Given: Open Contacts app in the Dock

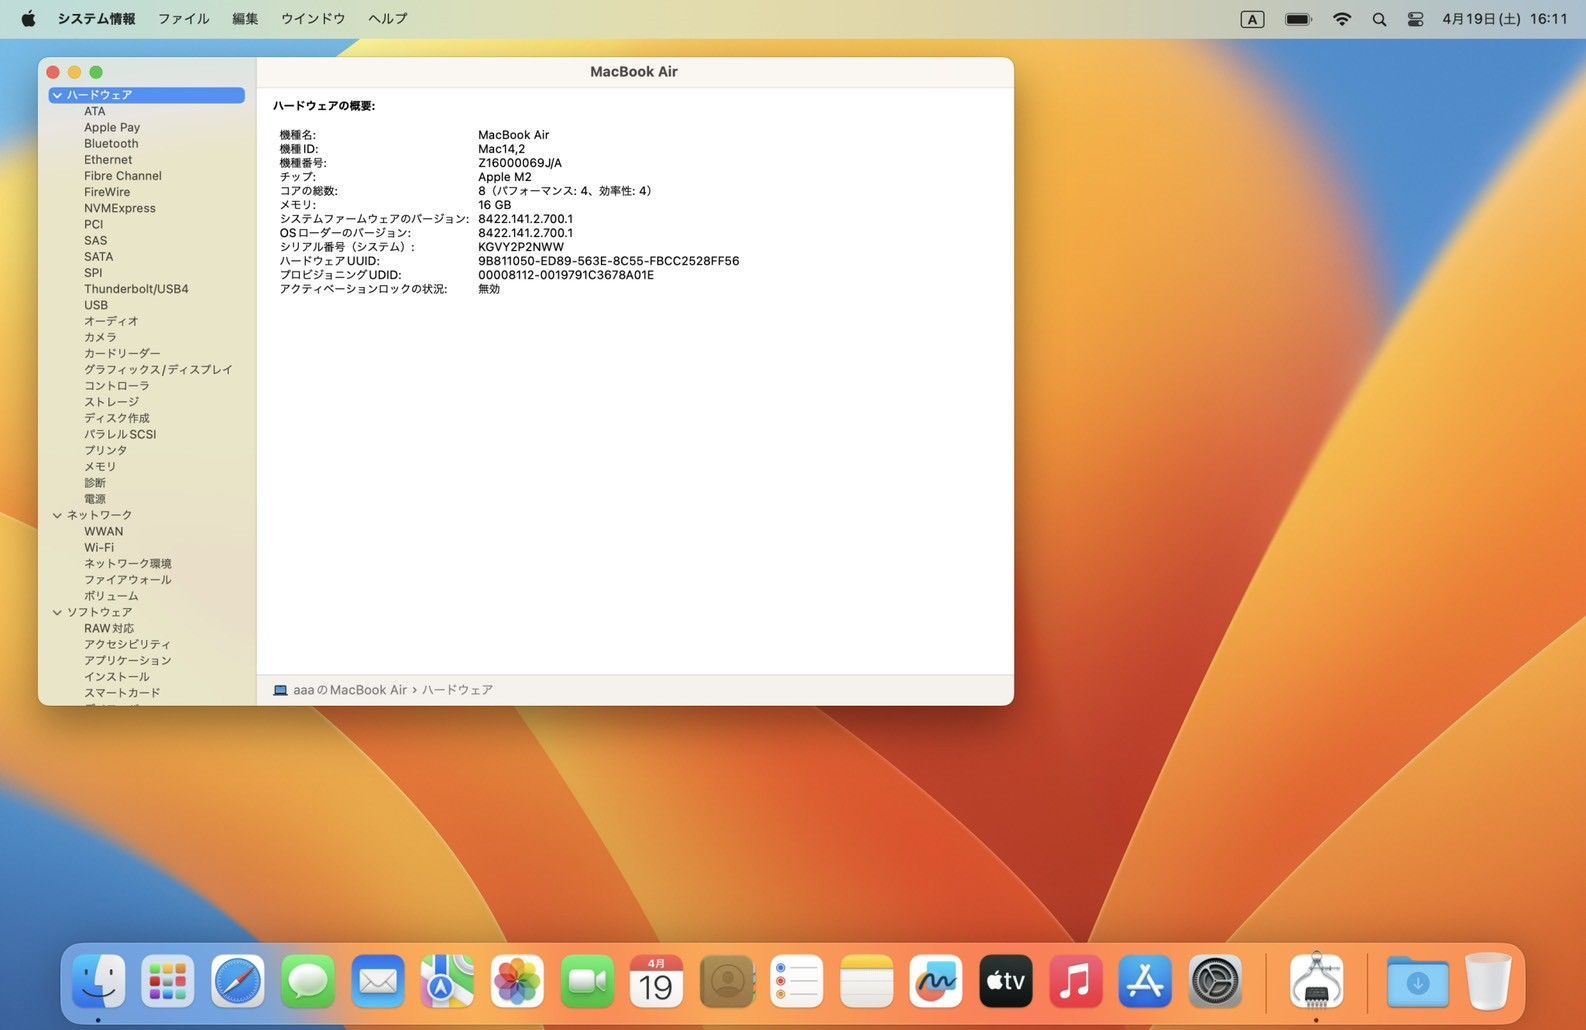Looking at the screenshot, I should click(x=727, y=981).
